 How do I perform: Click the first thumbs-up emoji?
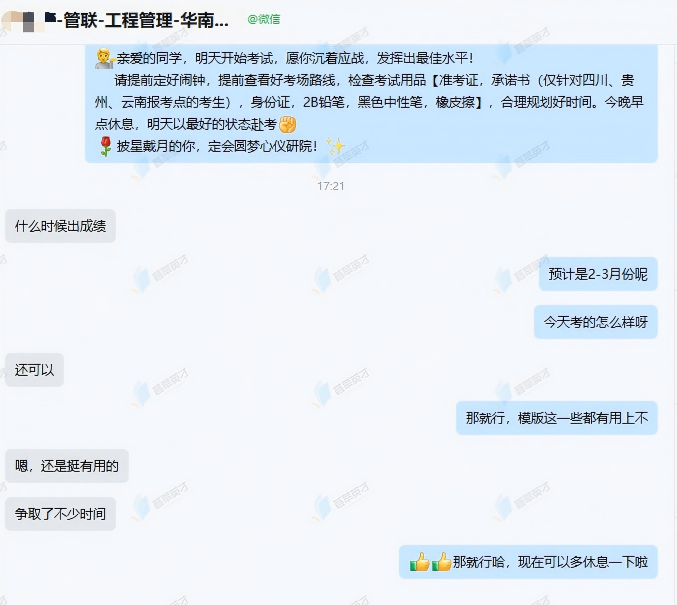coord(420,562)
